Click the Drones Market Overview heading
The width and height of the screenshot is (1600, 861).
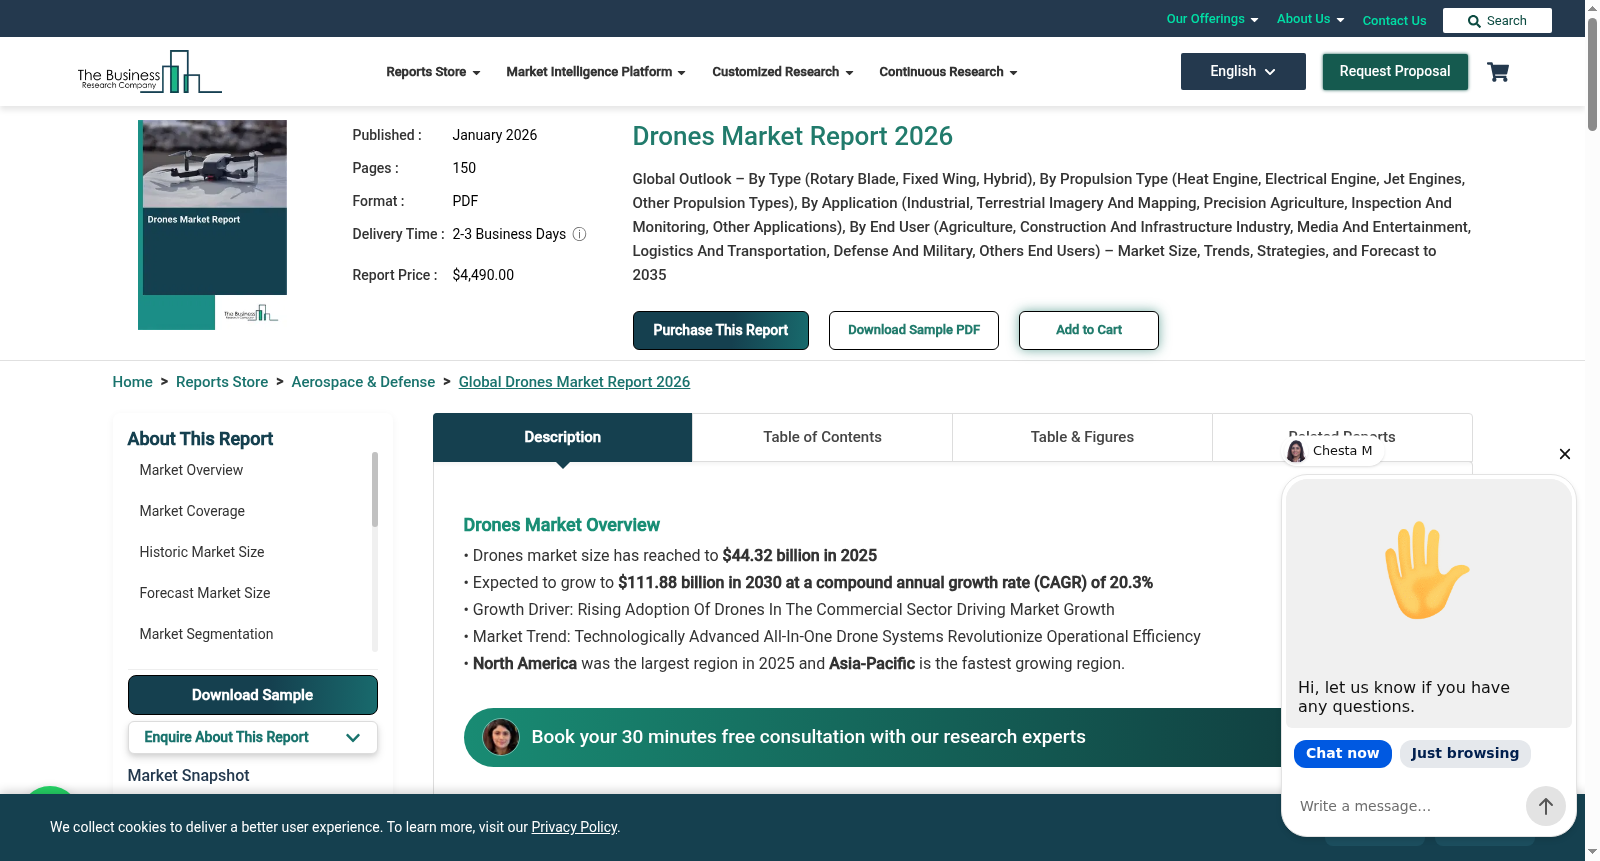click(561, 525)
